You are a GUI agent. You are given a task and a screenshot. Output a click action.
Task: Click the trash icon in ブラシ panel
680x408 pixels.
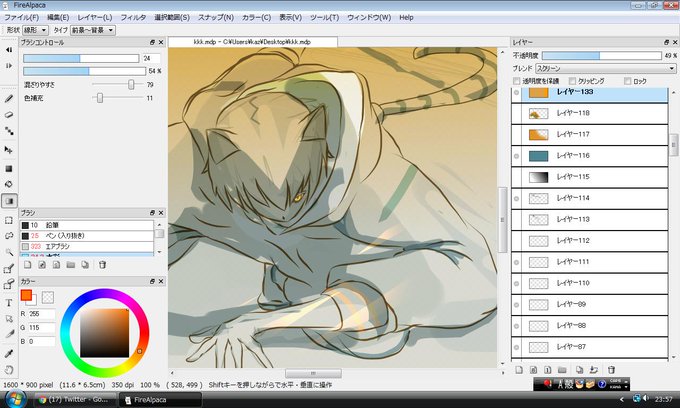102,264
